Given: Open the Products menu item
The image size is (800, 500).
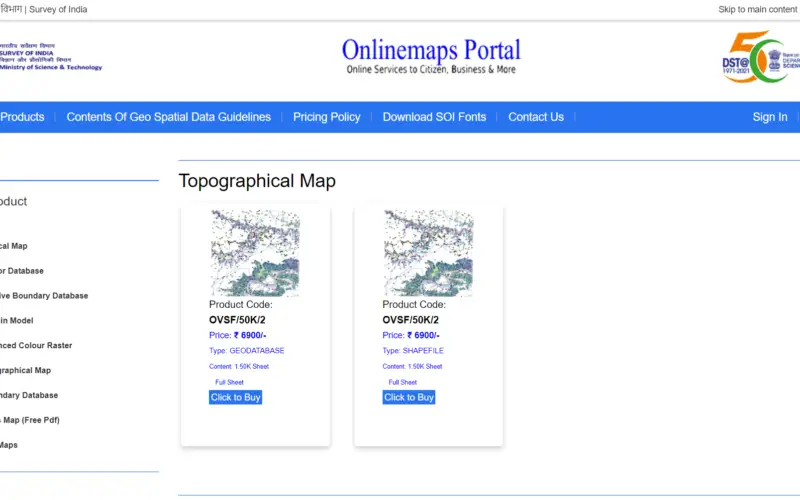Looking at the screenshot, I should coord(22,117).
